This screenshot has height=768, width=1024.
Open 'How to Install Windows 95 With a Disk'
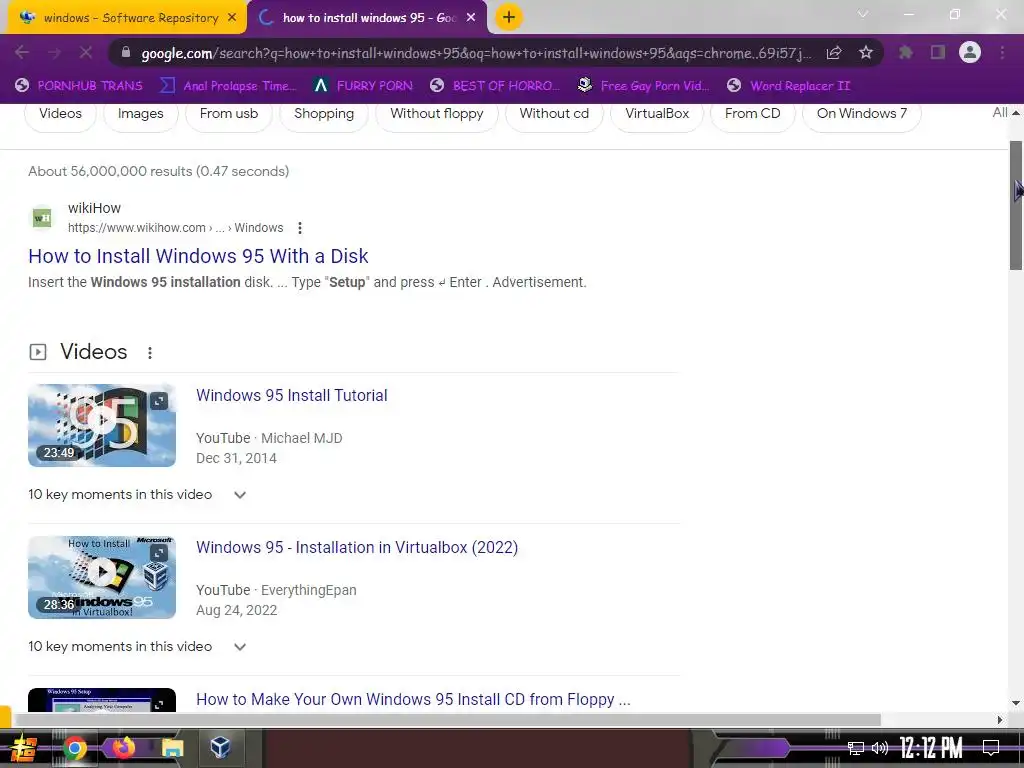(x=198, y=256)
